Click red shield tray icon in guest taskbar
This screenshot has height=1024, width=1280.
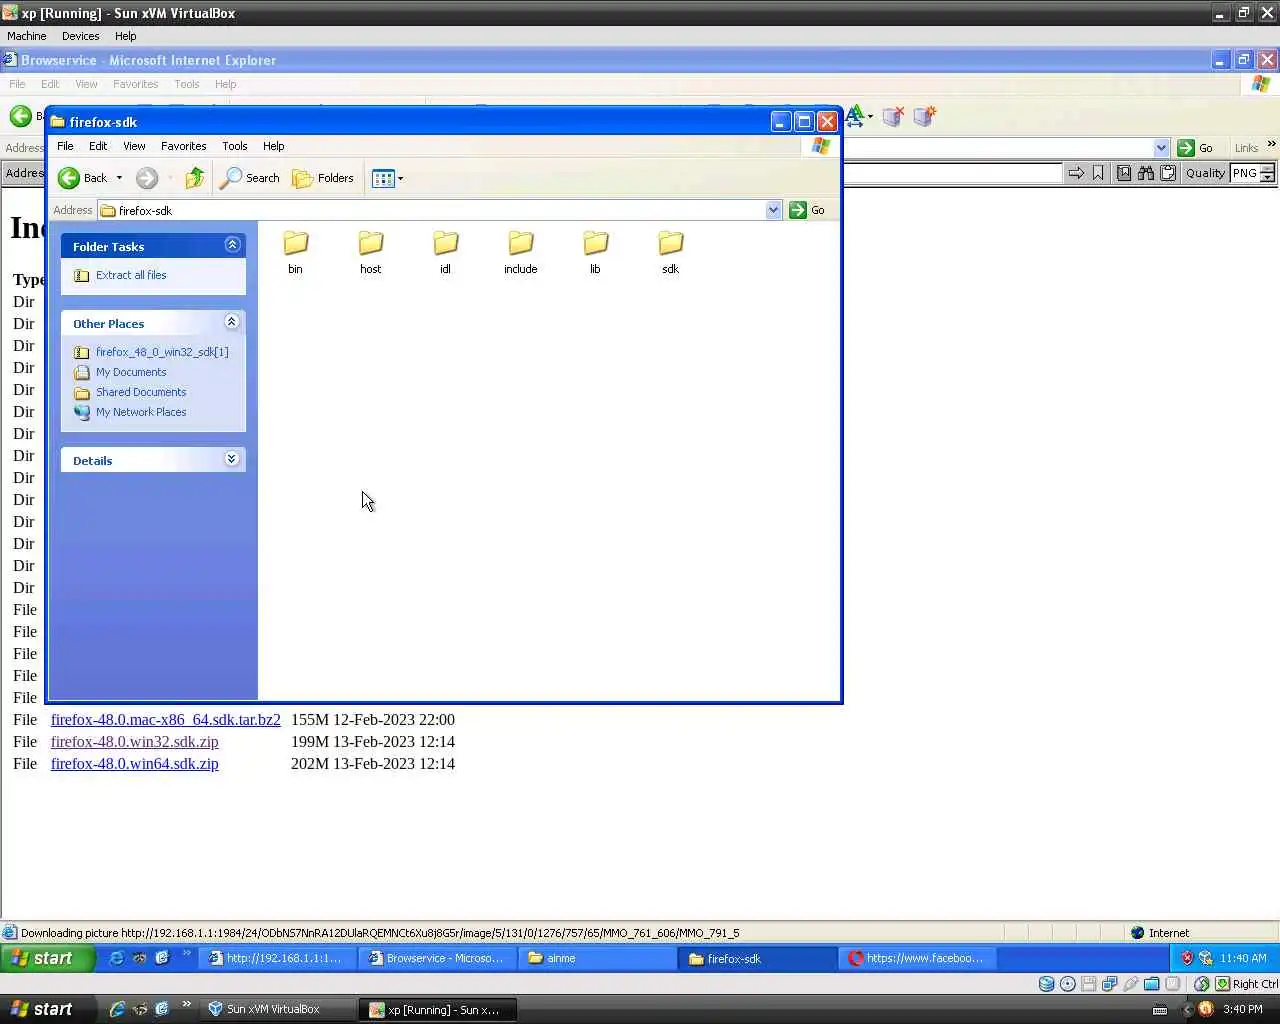tap(1187, 958)
